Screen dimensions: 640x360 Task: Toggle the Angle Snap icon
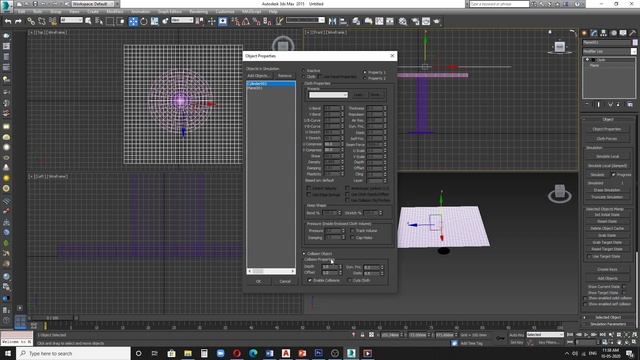pos(246,21)
